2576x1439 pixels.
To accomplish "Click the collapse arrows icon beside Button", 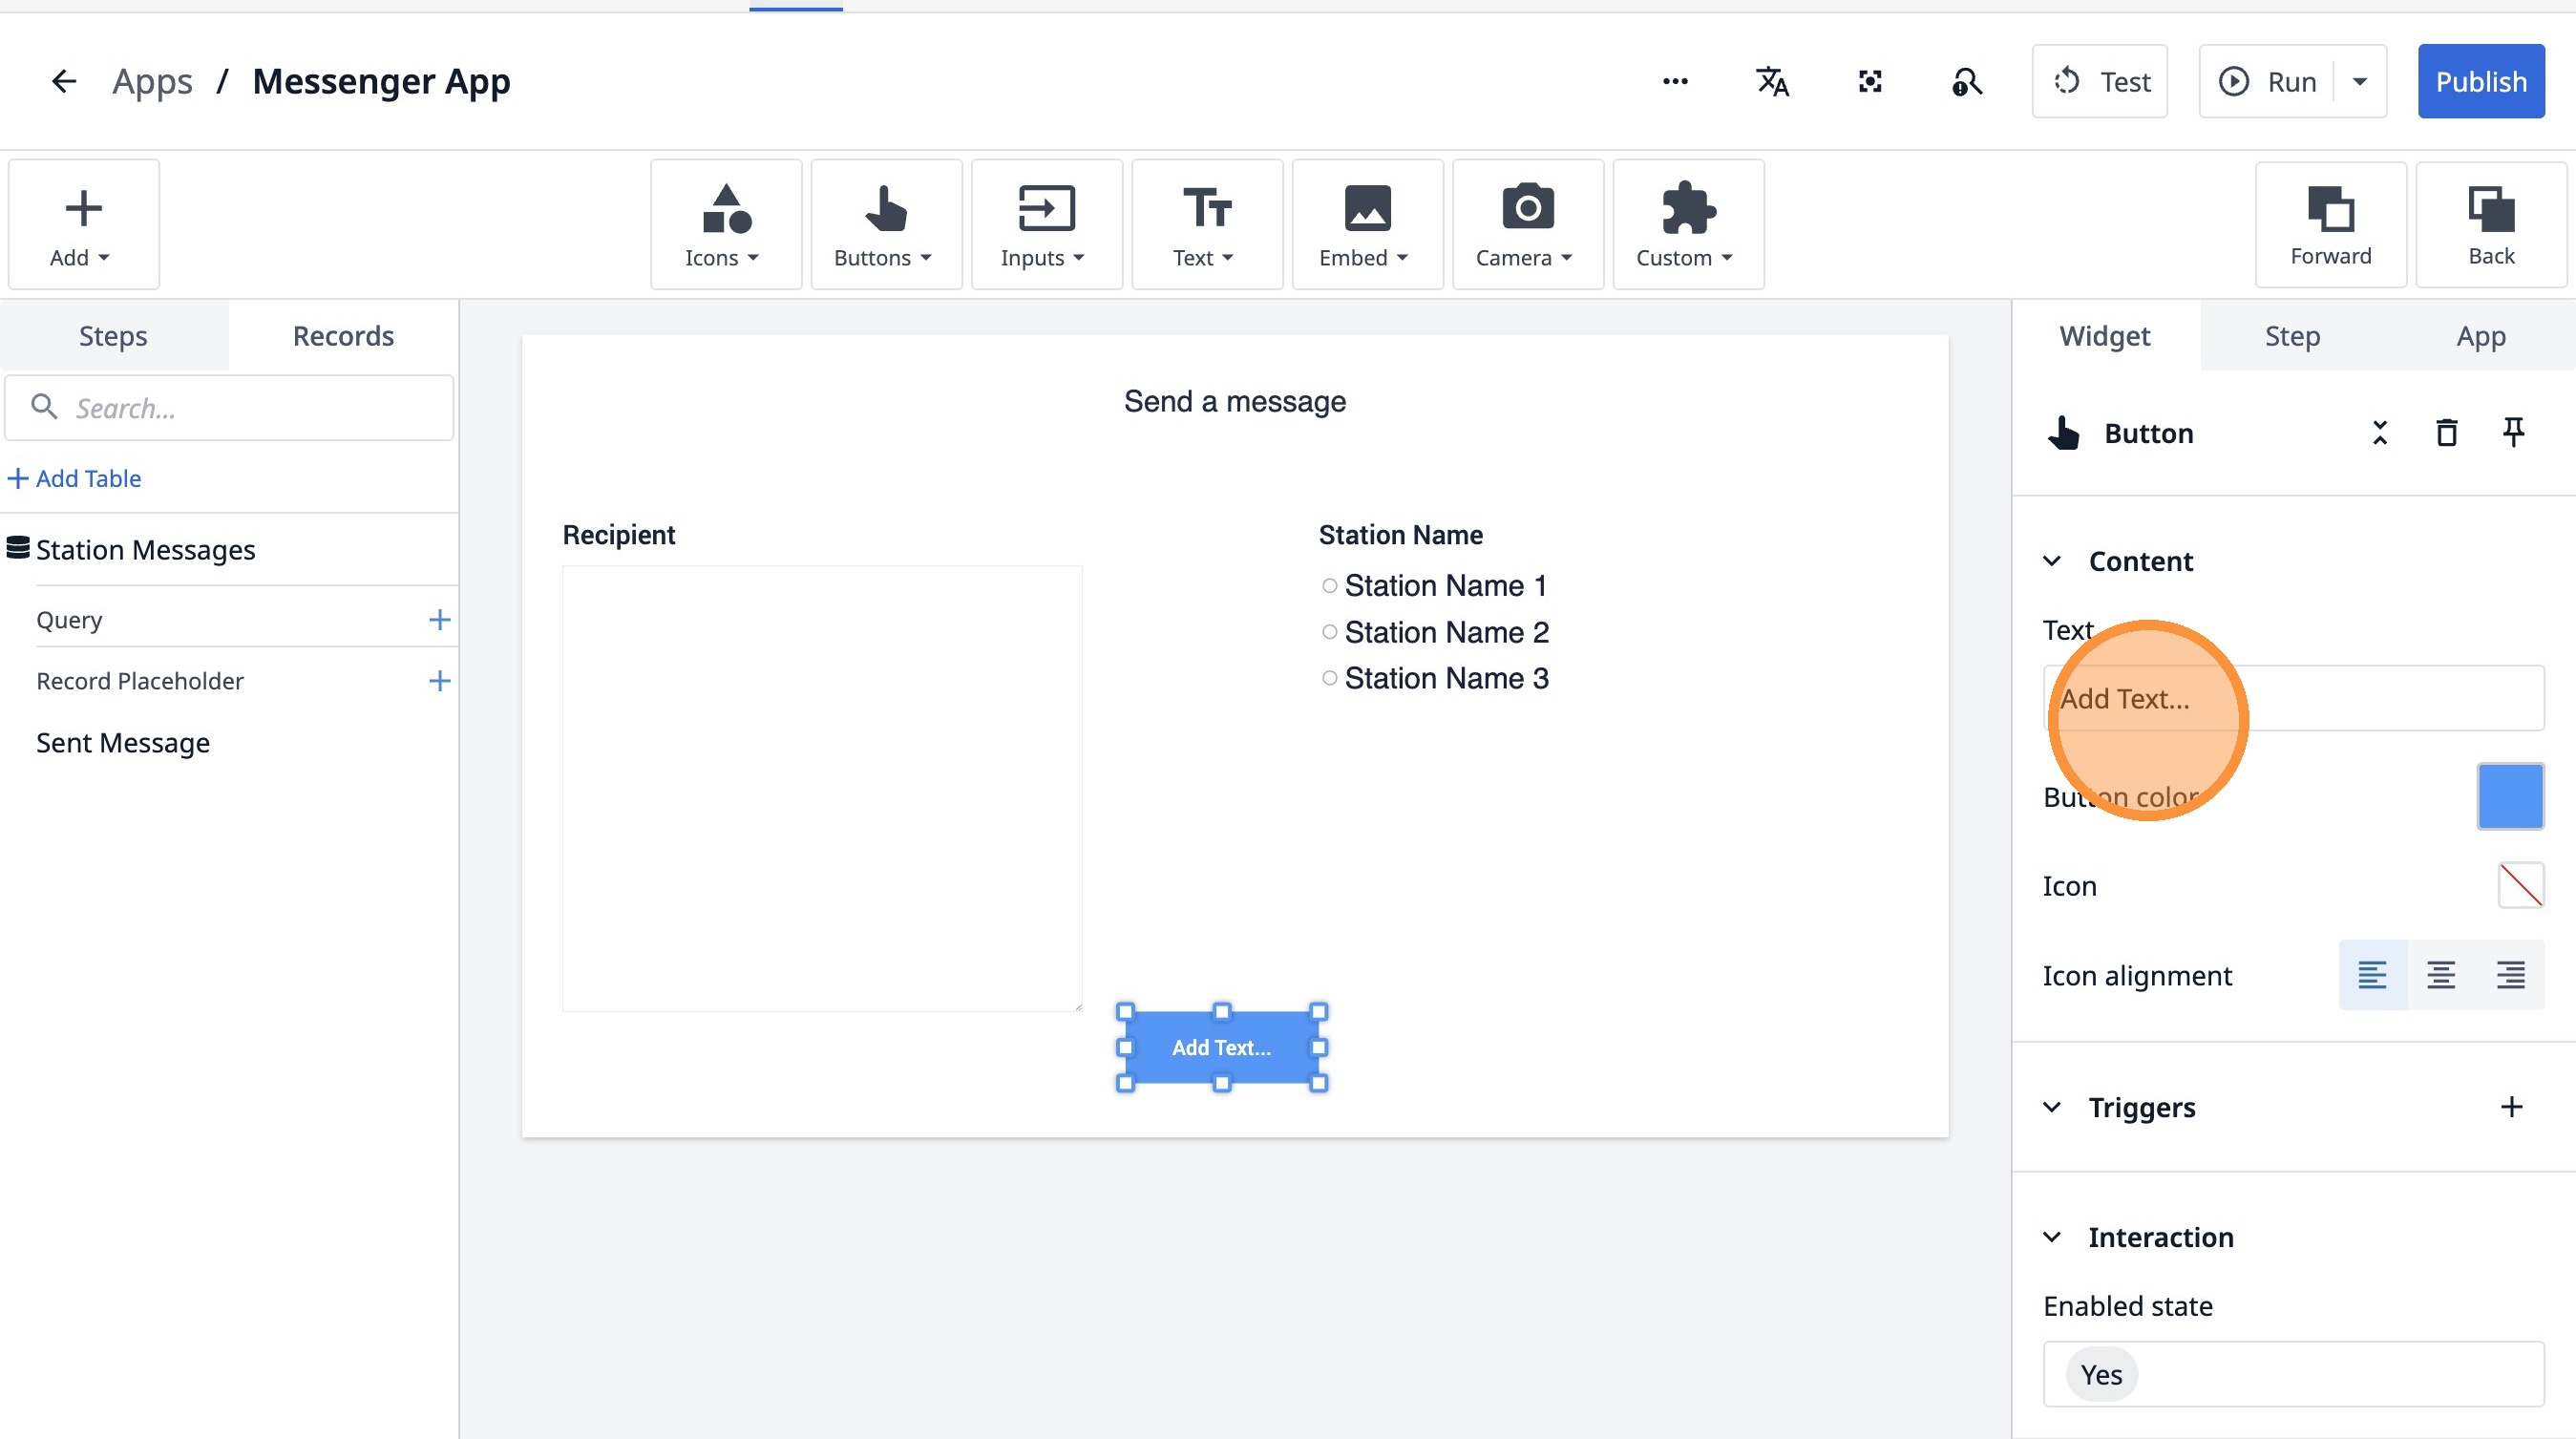I will pos(2380,433).
